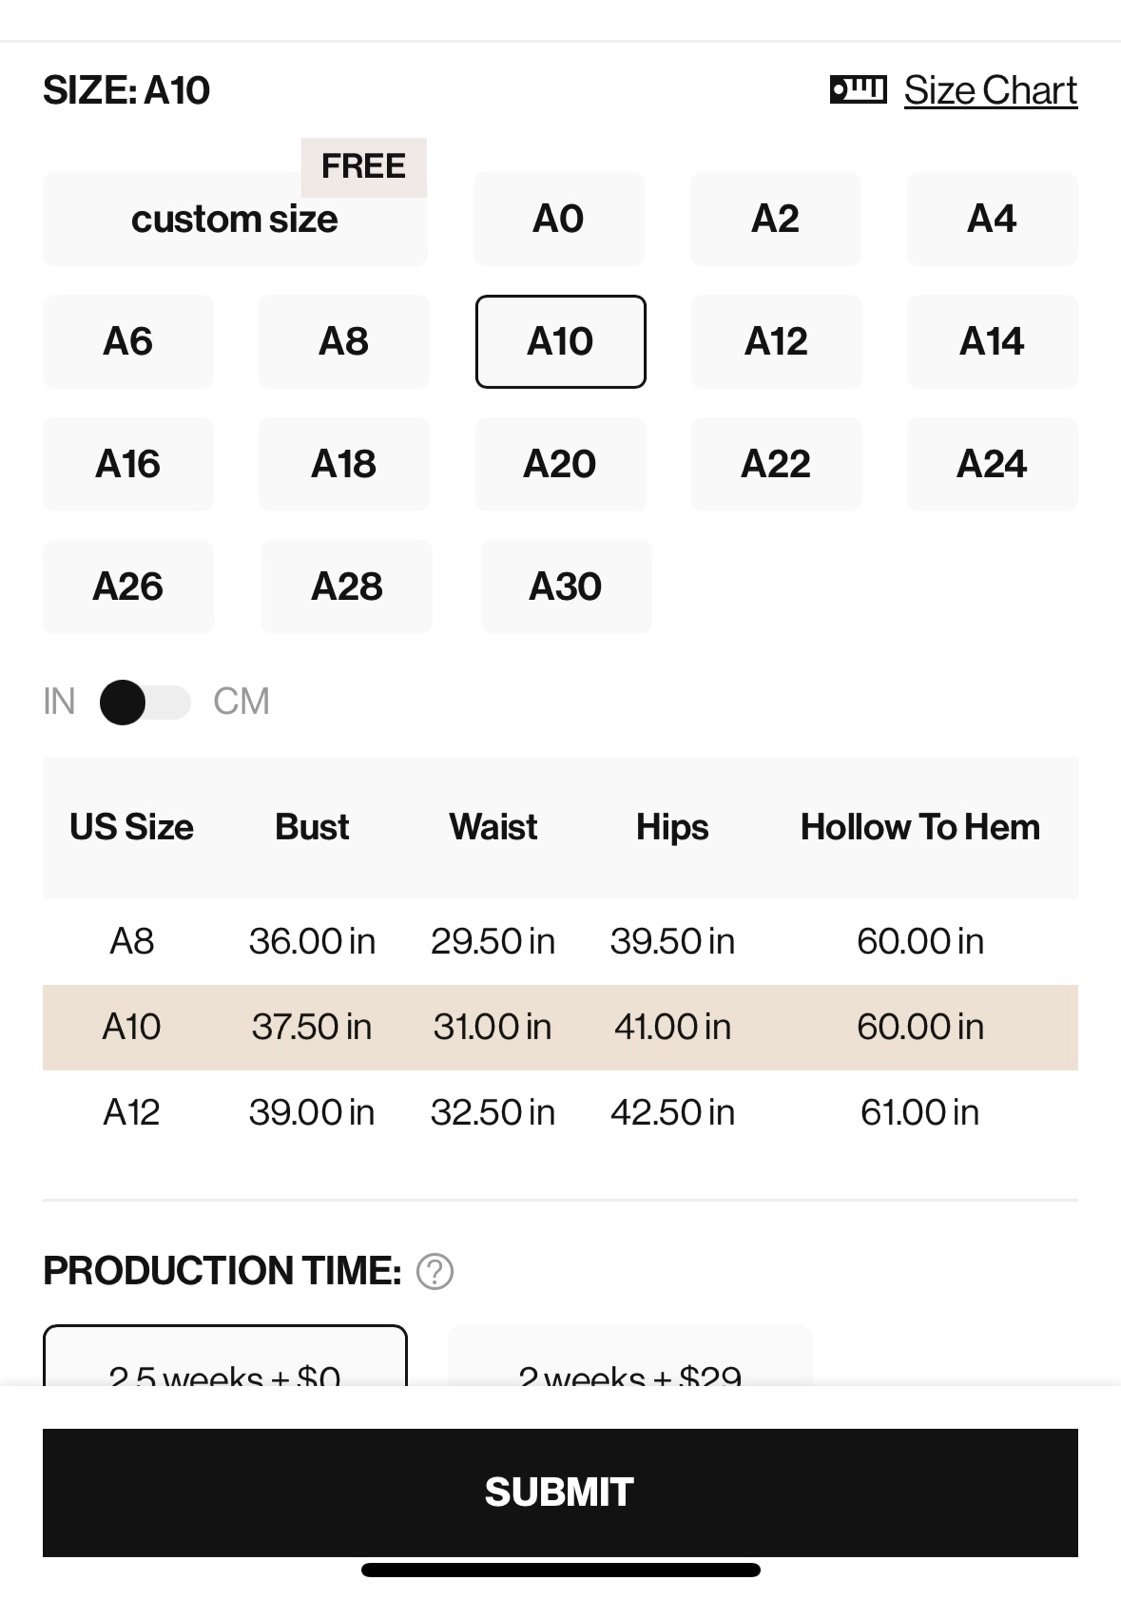The image size is (1121, 1600).
Task: Choose size A6
Action: click(128, 342)
